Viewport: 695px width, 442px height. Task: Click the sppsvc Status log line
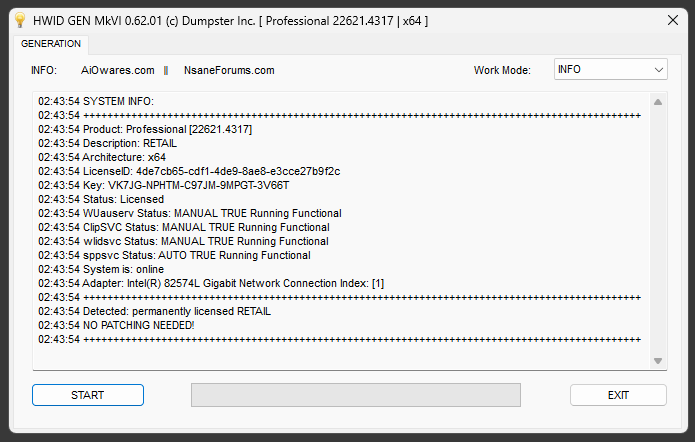(175, 255)
